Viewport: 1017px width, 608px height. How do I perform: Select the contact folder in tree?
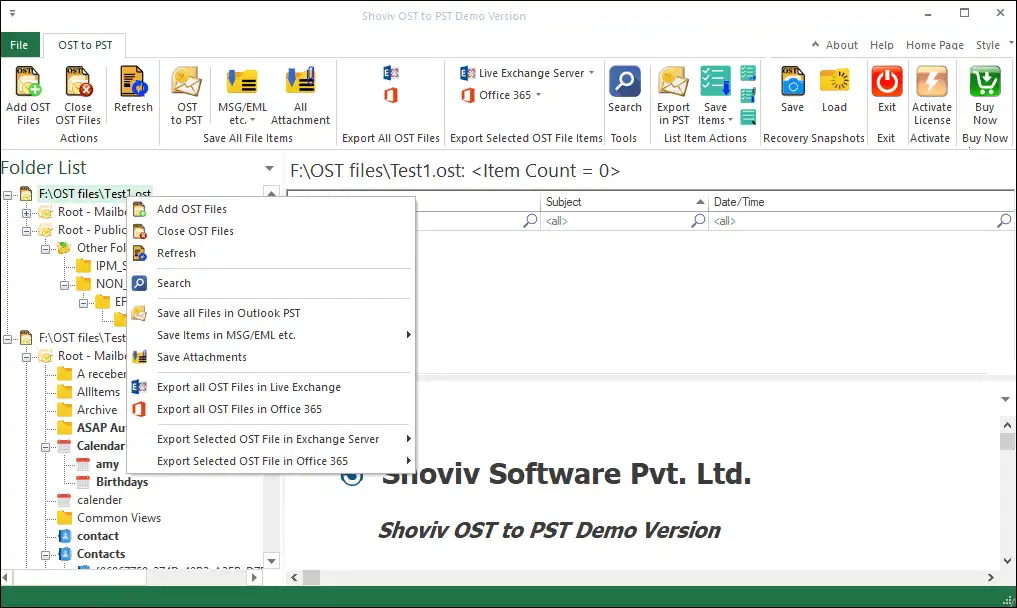pos(97,536)
